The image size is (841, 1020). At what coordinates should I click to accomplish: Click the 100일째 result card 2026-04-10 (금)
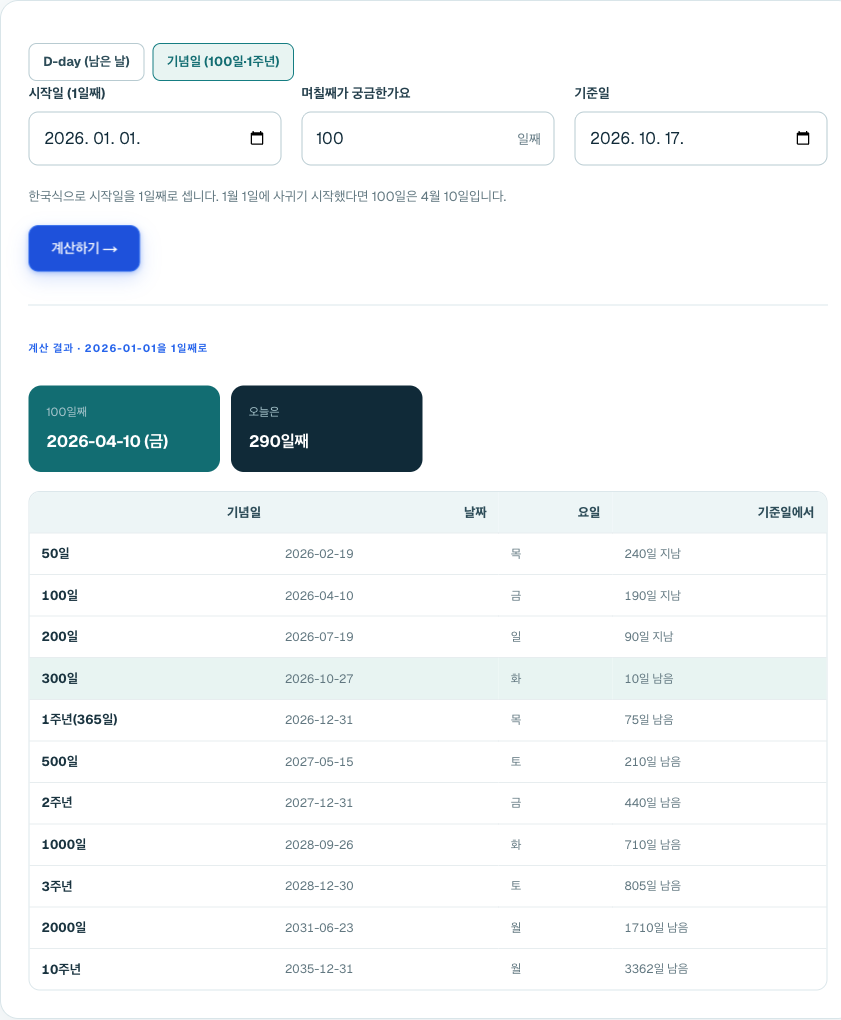point(124,429)
